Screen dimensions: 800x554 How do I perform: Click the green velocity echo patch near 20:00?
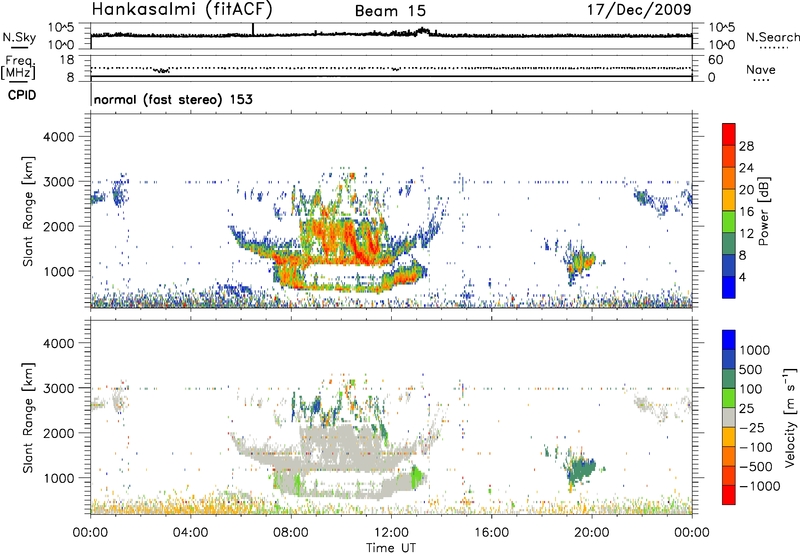(x=581, y=470)
